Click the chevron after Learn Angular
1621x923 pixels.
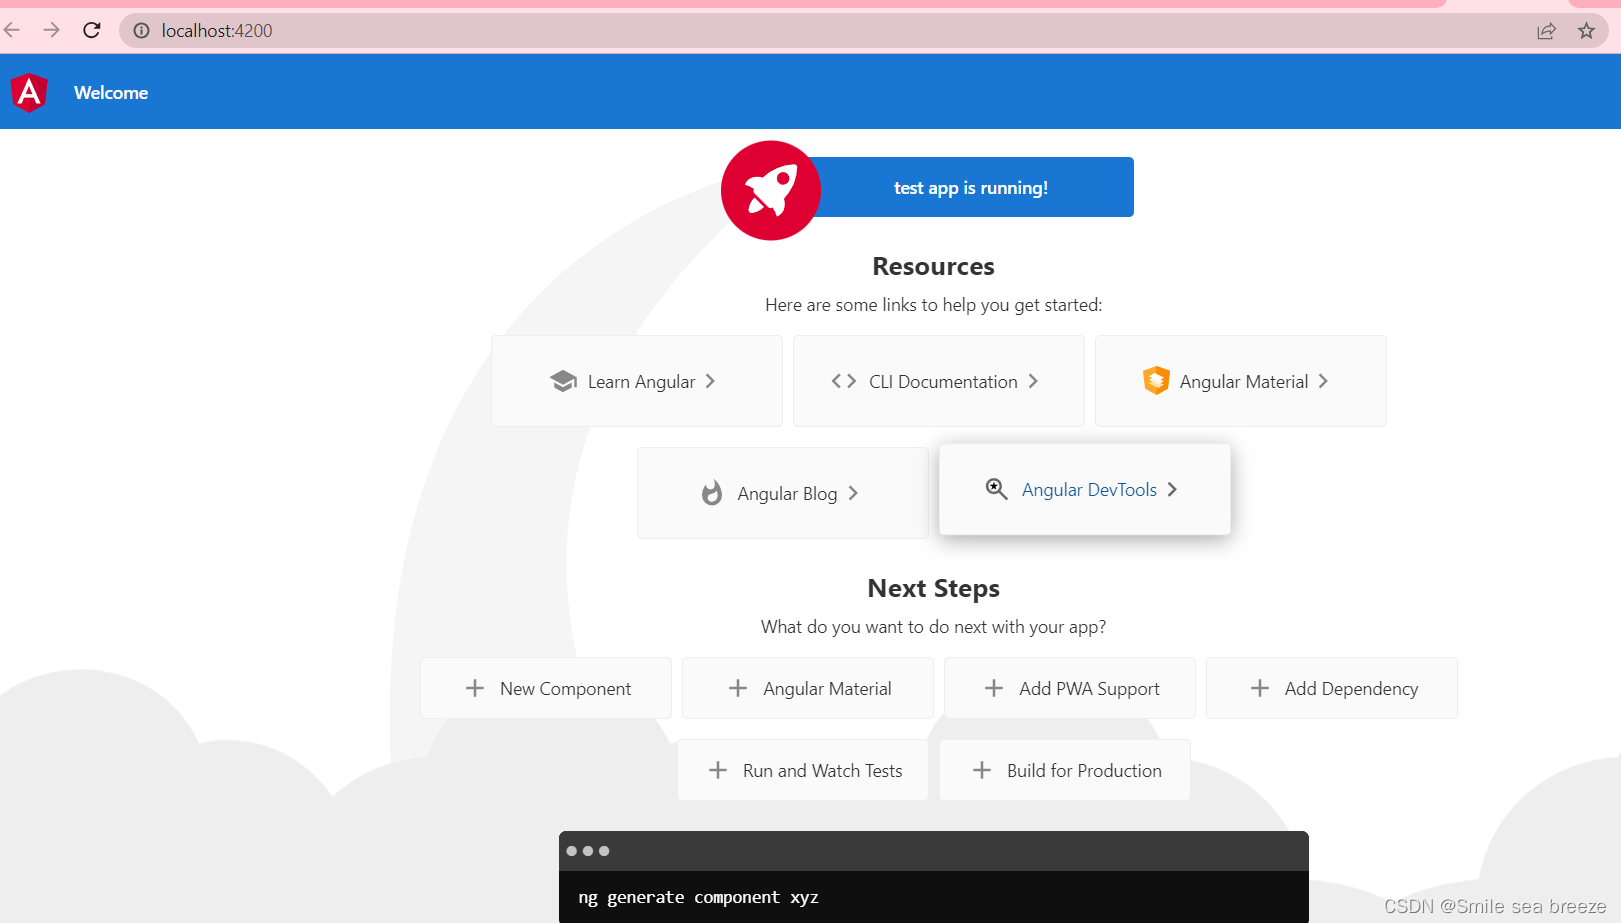(x=710, y=381)
